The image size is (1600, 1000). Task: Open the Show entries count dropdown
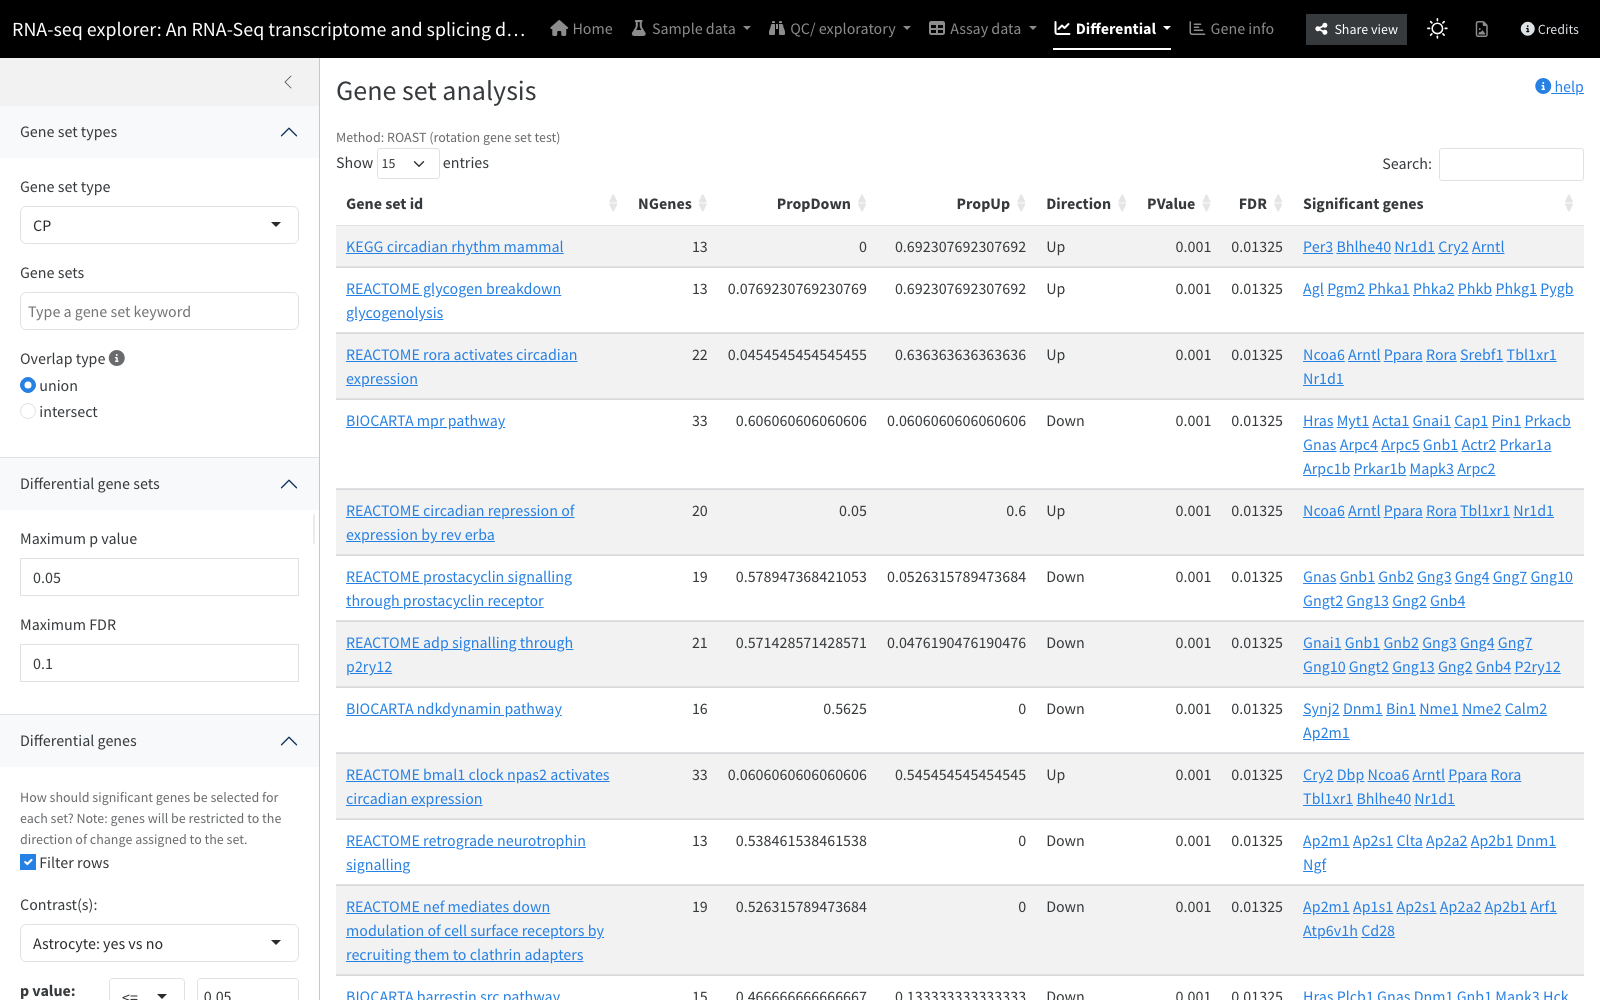coord(408,163)
